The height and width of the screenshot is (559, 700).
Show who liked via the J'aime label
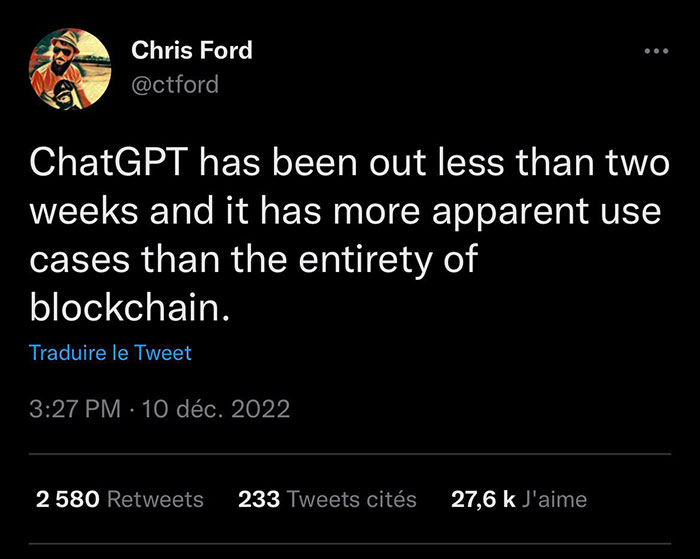tap(555, 499)
